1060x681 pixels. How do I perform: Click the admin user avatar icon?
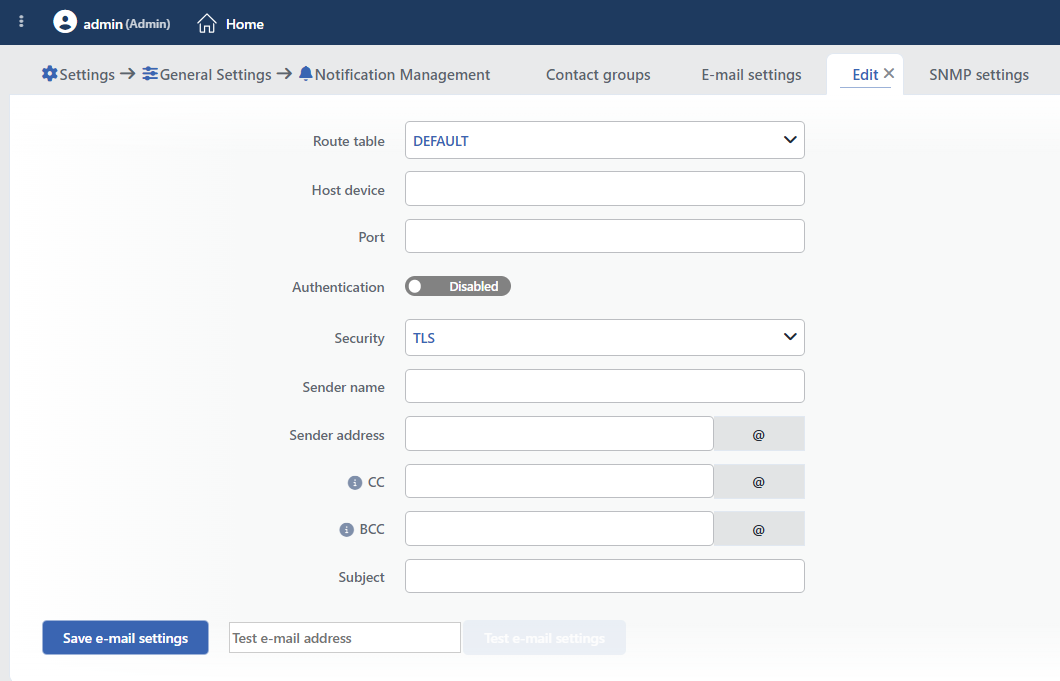point(65,22)
